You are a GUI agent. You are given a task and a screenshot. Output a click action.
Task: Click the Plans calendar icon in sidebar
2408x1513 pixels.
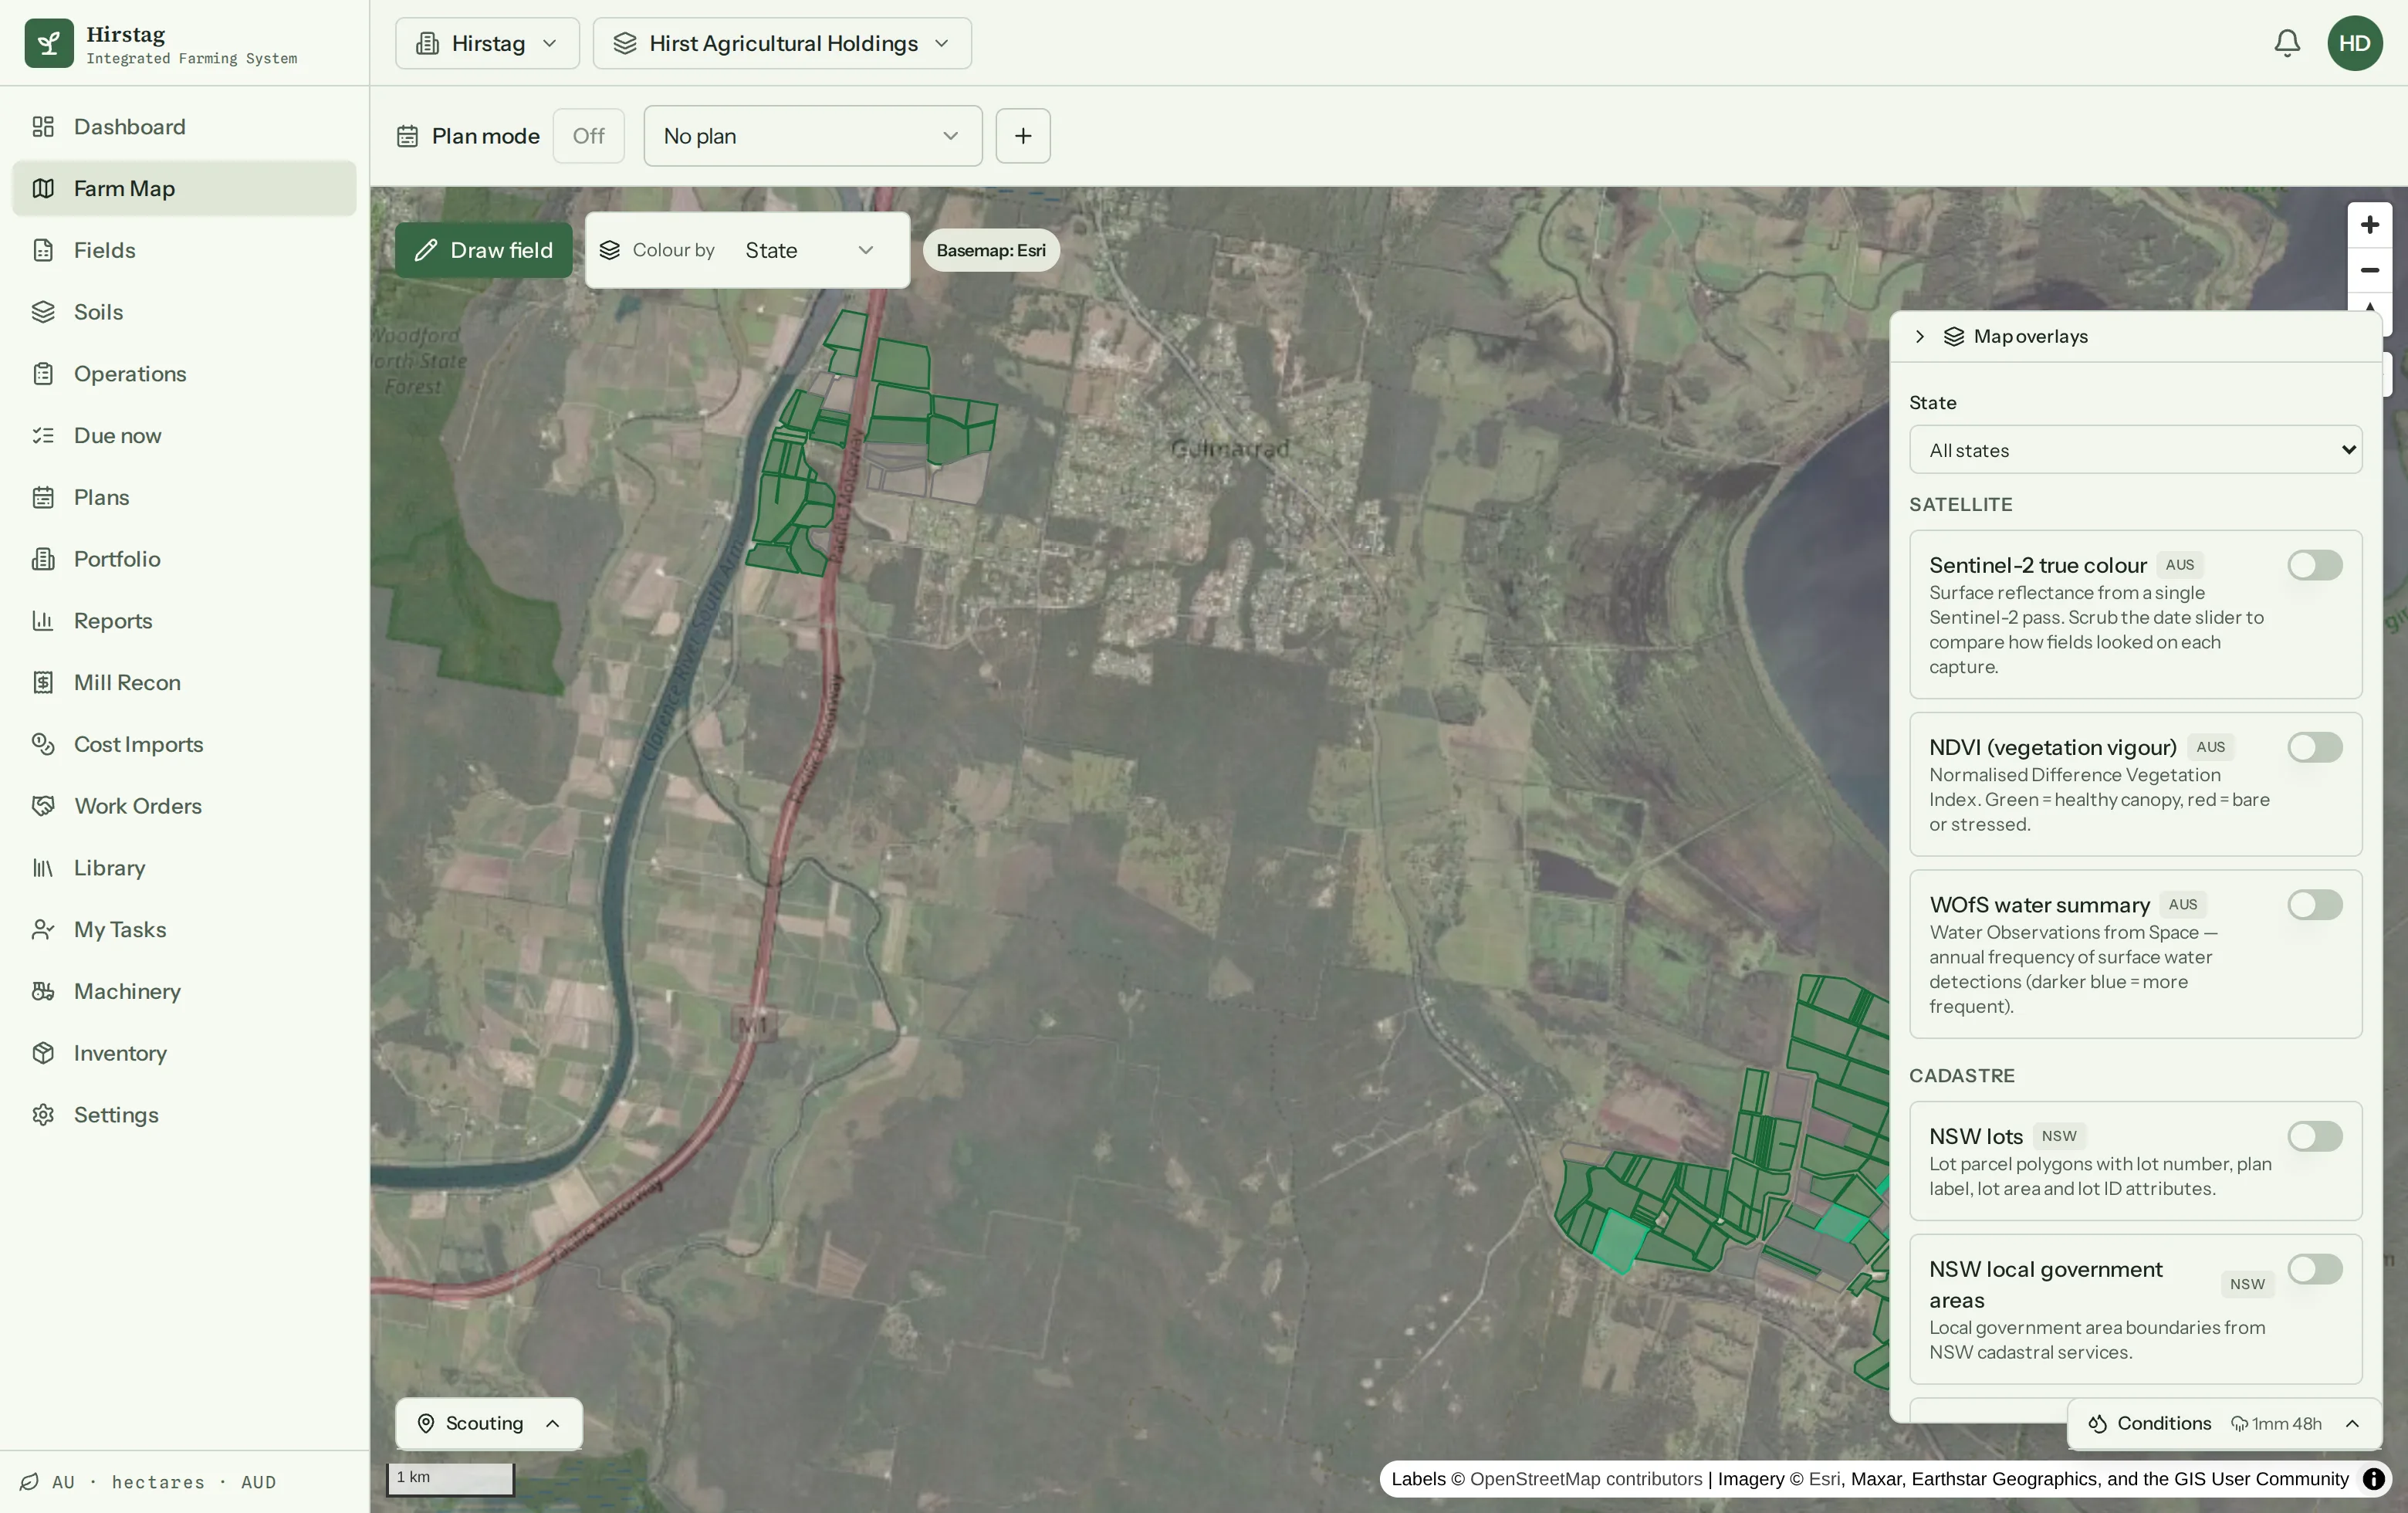tap(43, 497)
